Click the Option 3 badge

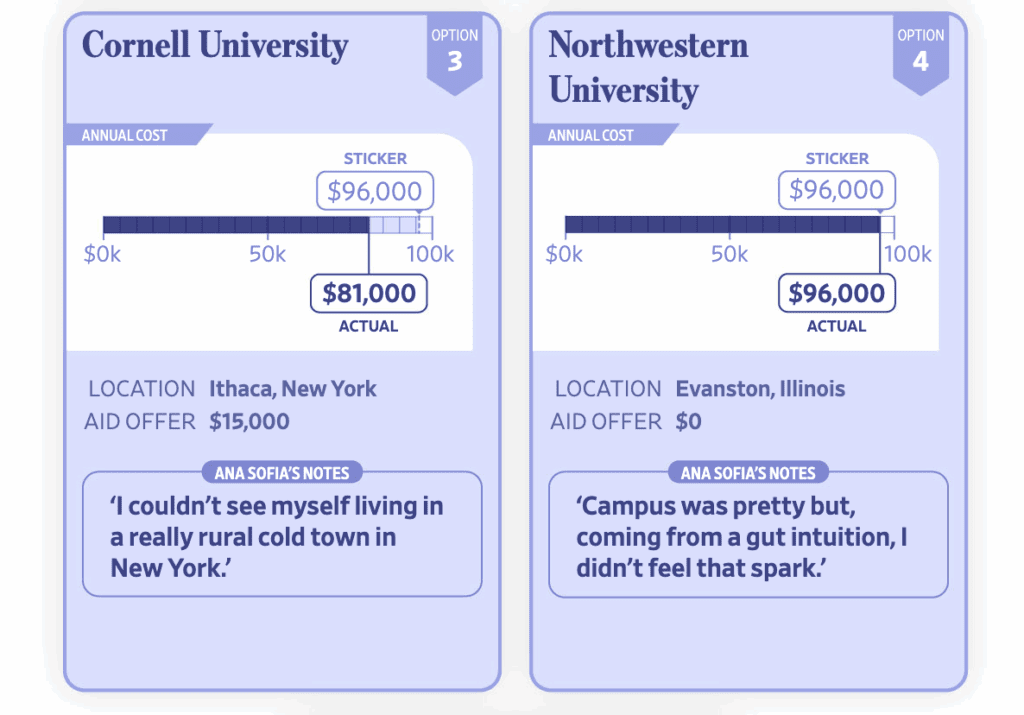pos(454,53)
